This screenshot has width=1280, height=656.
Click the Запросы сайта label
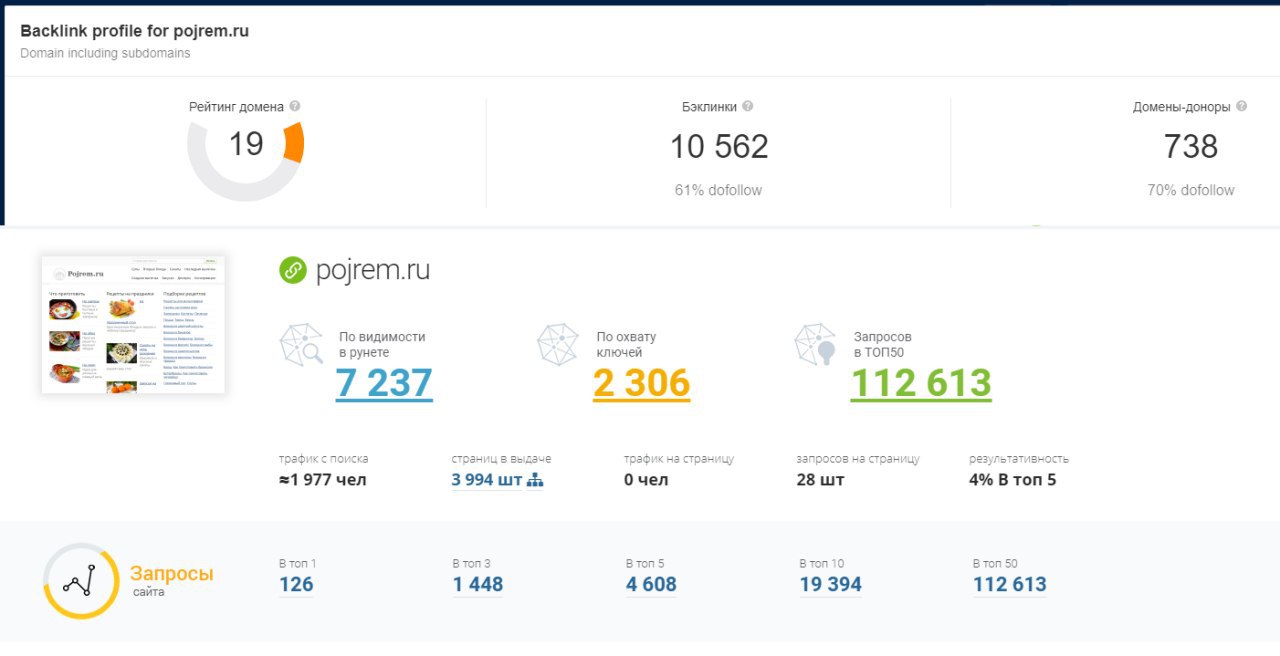click(x=171, y=581)
